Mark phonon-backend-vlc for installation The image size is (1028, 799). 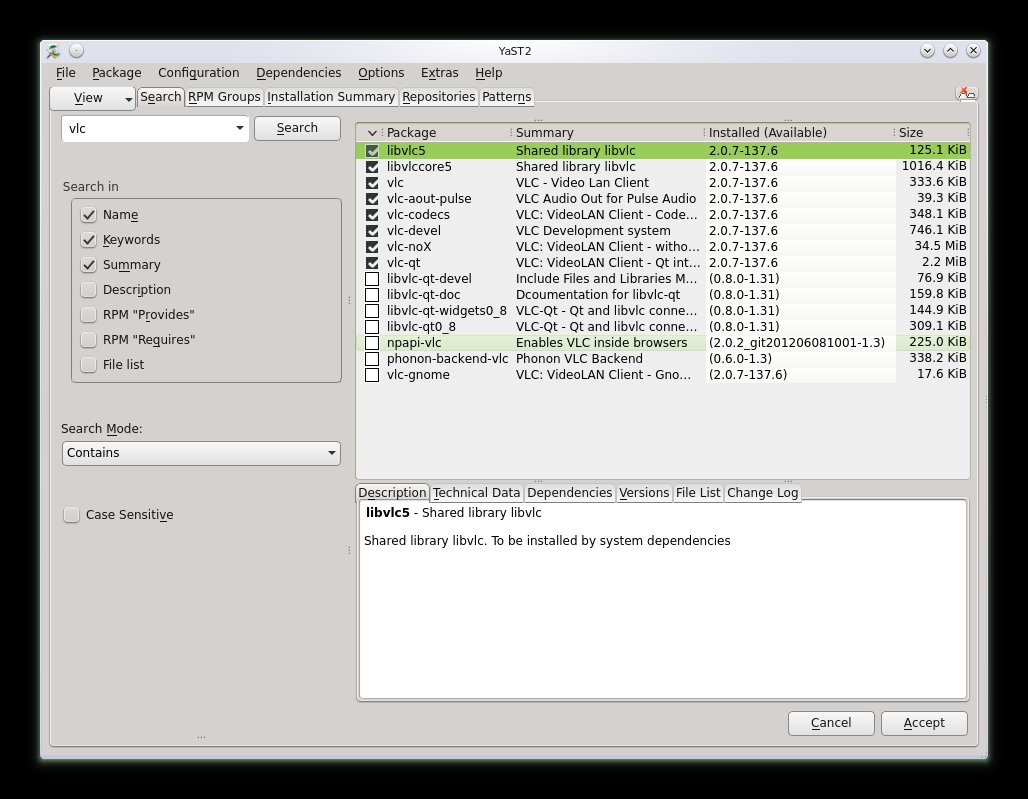tap(372, 359)
